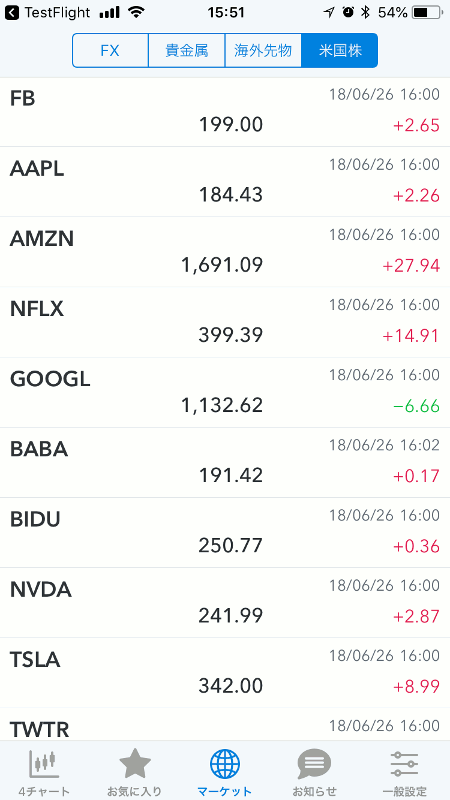This screenshot has width=450, height=800.
Task: Switch to the FX segment
Action: coord(110,51)
